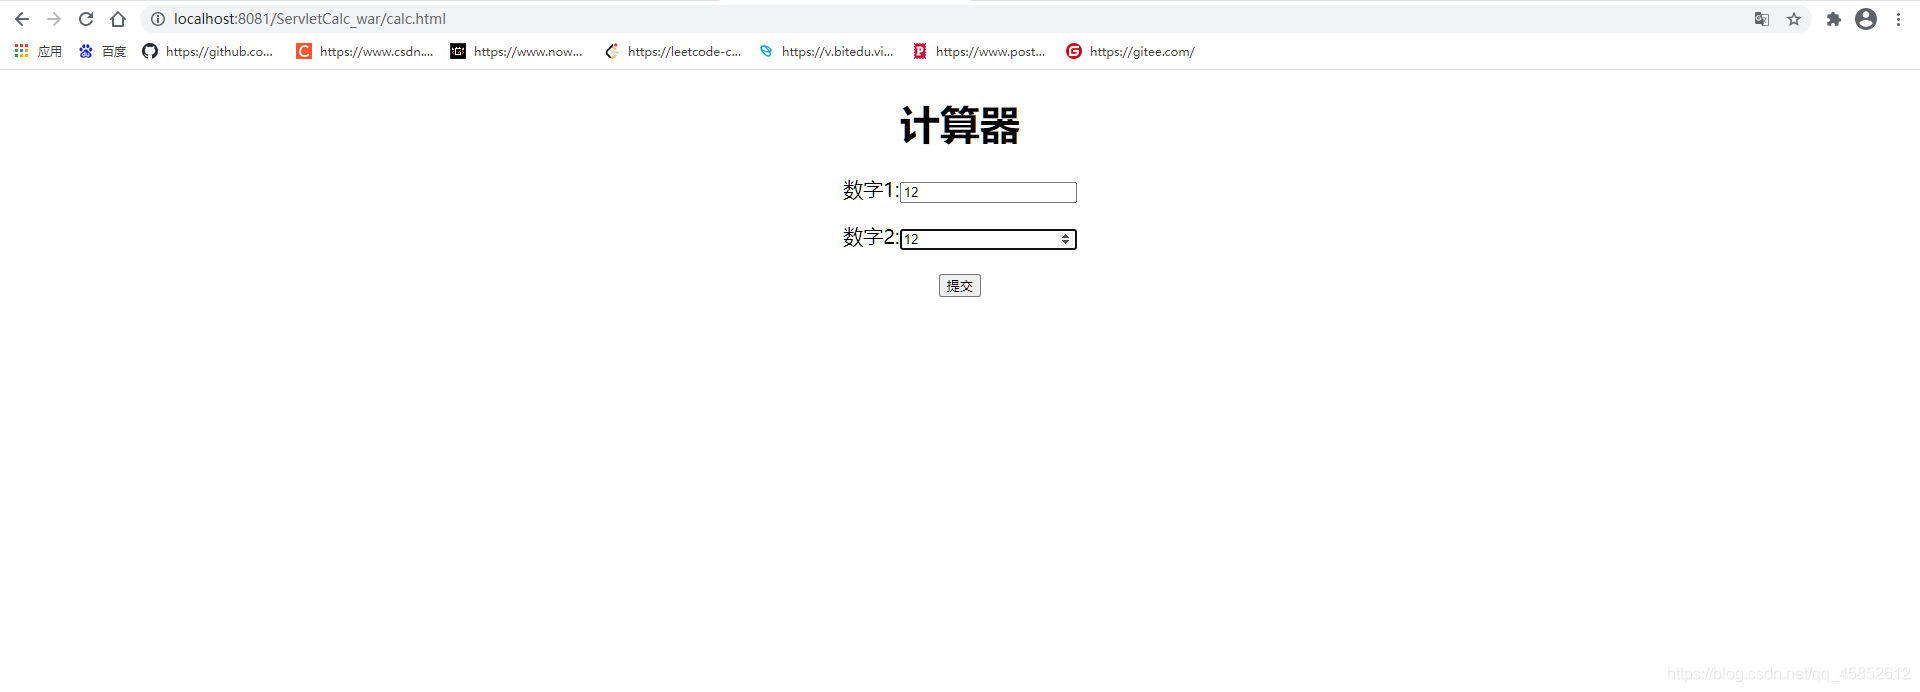Screen dimensions: 1920x692
Task: Click the 数字1: label
Action: tap(871, 190)
